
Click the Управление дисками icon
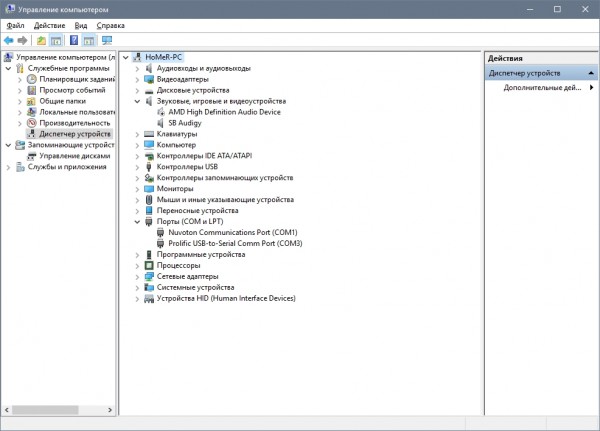(32, 156)
